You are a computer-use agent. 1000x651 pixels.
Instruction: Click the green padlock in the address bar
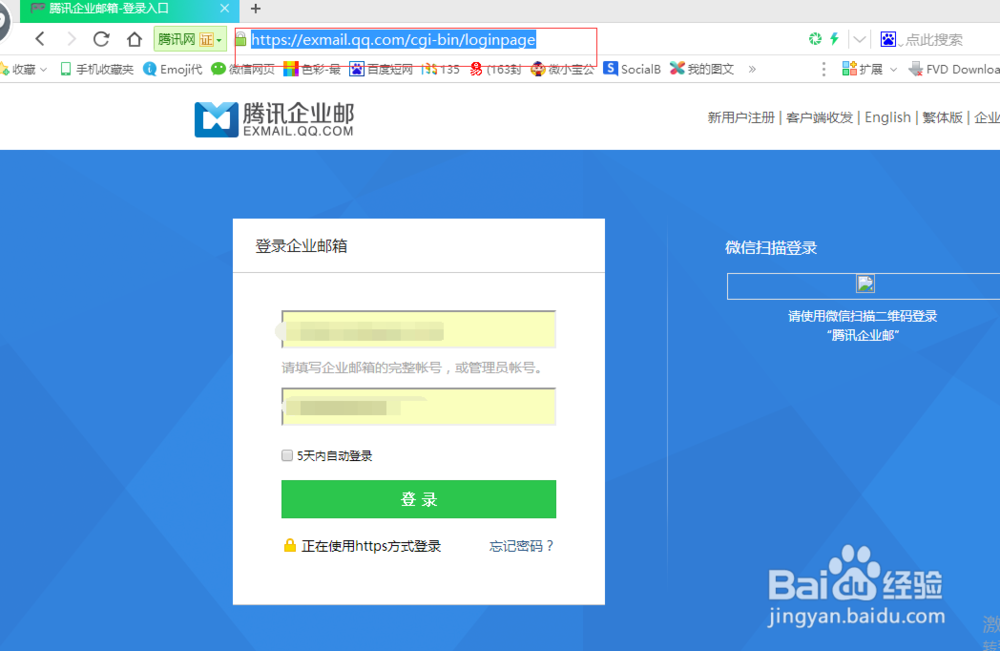click(x=241, y=40)
